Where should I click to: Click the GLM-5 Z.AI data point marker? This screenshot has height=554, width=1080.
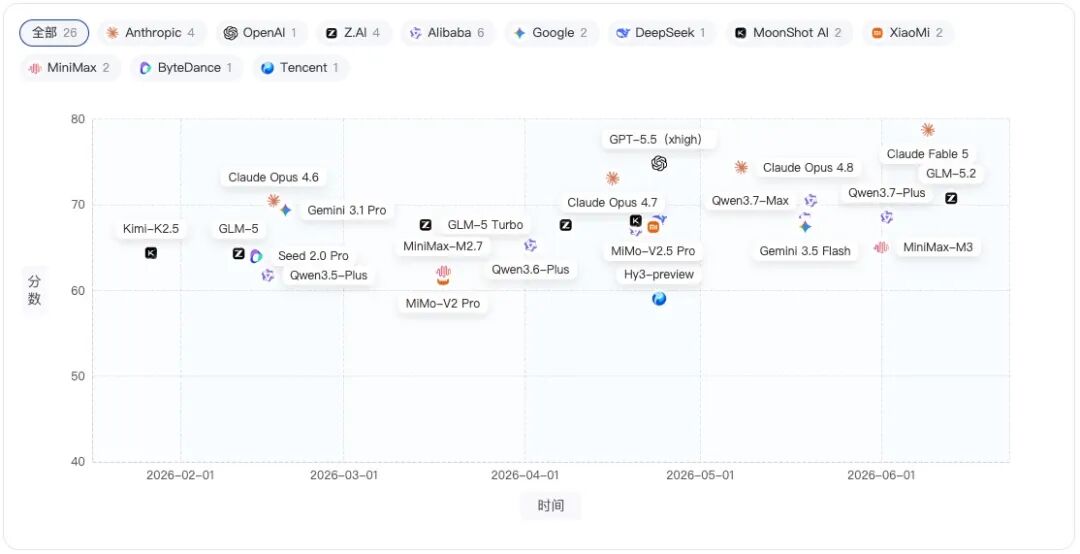tap(238, 254)
